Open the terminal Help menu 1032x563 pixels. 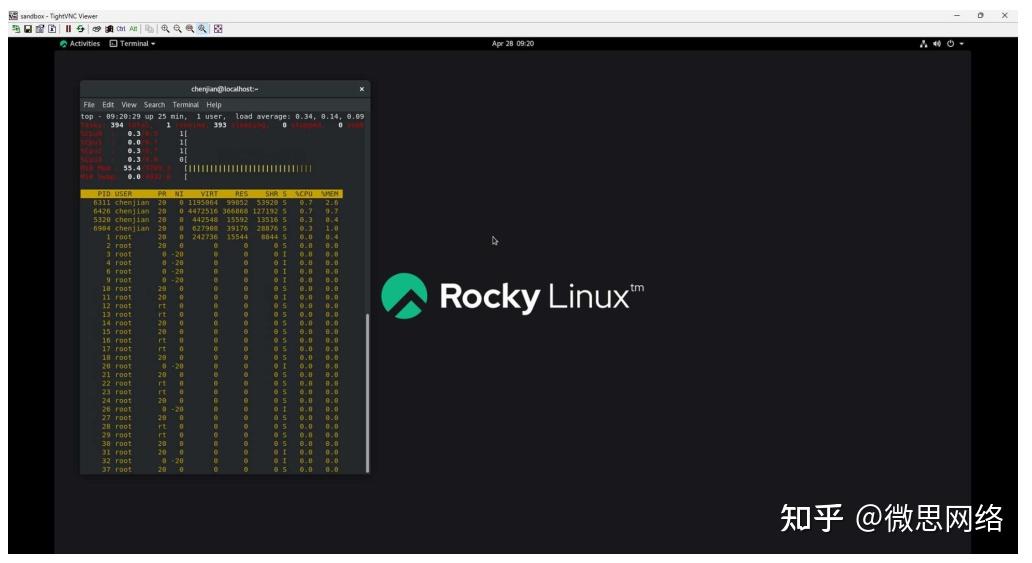214,105
